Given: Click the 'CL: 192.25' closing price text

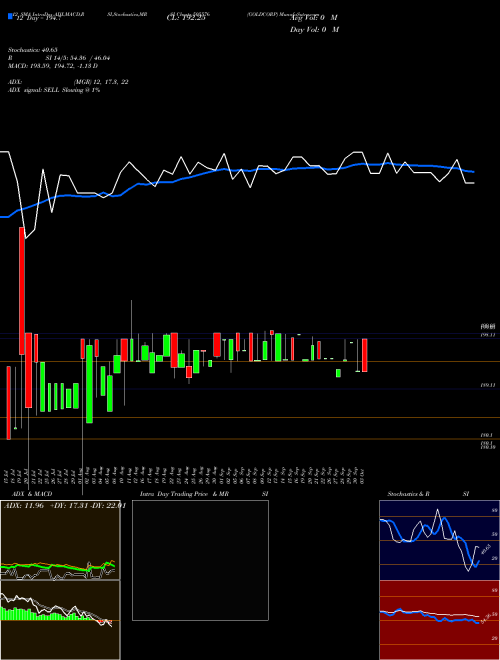Looking at the screenshot, I should tap(186, 18).
